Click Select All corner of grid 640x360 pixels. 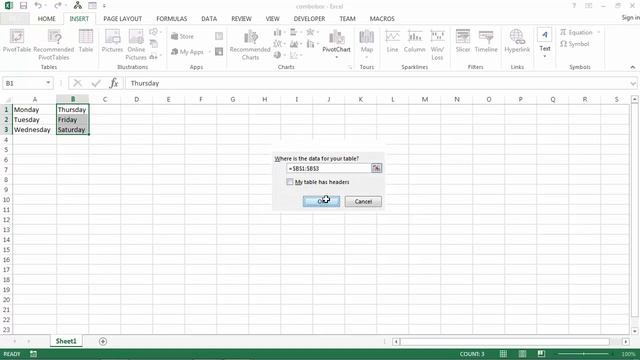6,99
